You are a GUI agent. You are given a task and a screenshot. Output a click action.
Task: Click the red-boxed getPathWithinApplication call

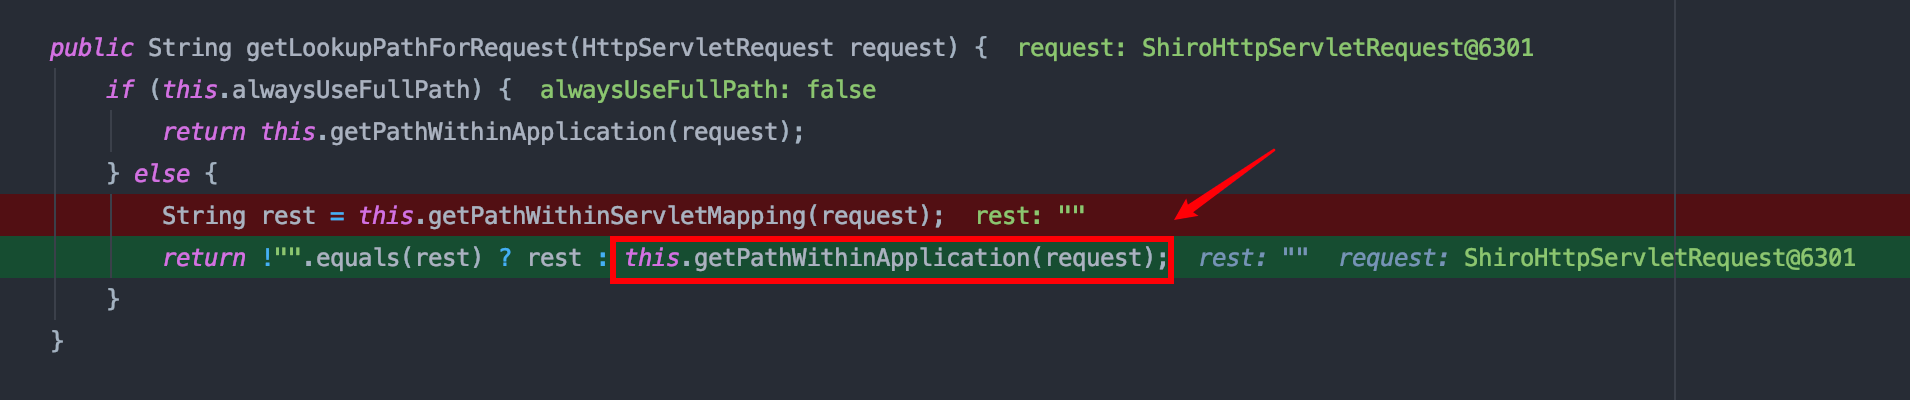890,258
